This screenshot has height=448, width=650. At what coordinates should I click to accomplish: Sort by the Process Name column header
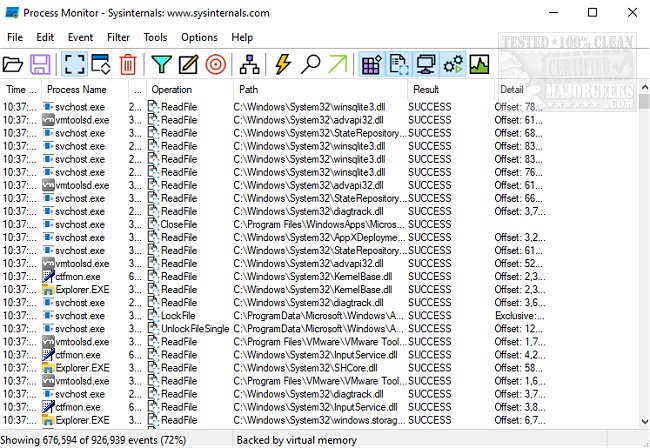[85, 90]
